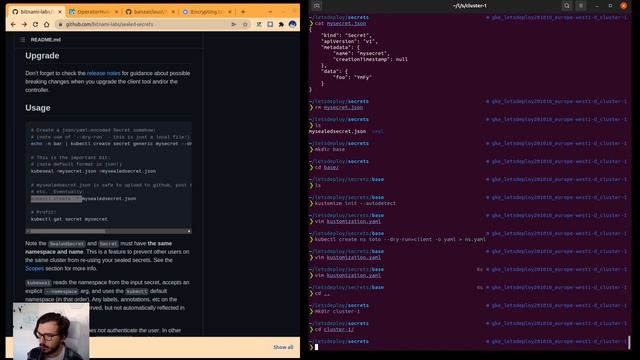Screen dimensions: 640x360
Task: Click the right arrow of code scrollbar
Action: [x=189, y=231]
